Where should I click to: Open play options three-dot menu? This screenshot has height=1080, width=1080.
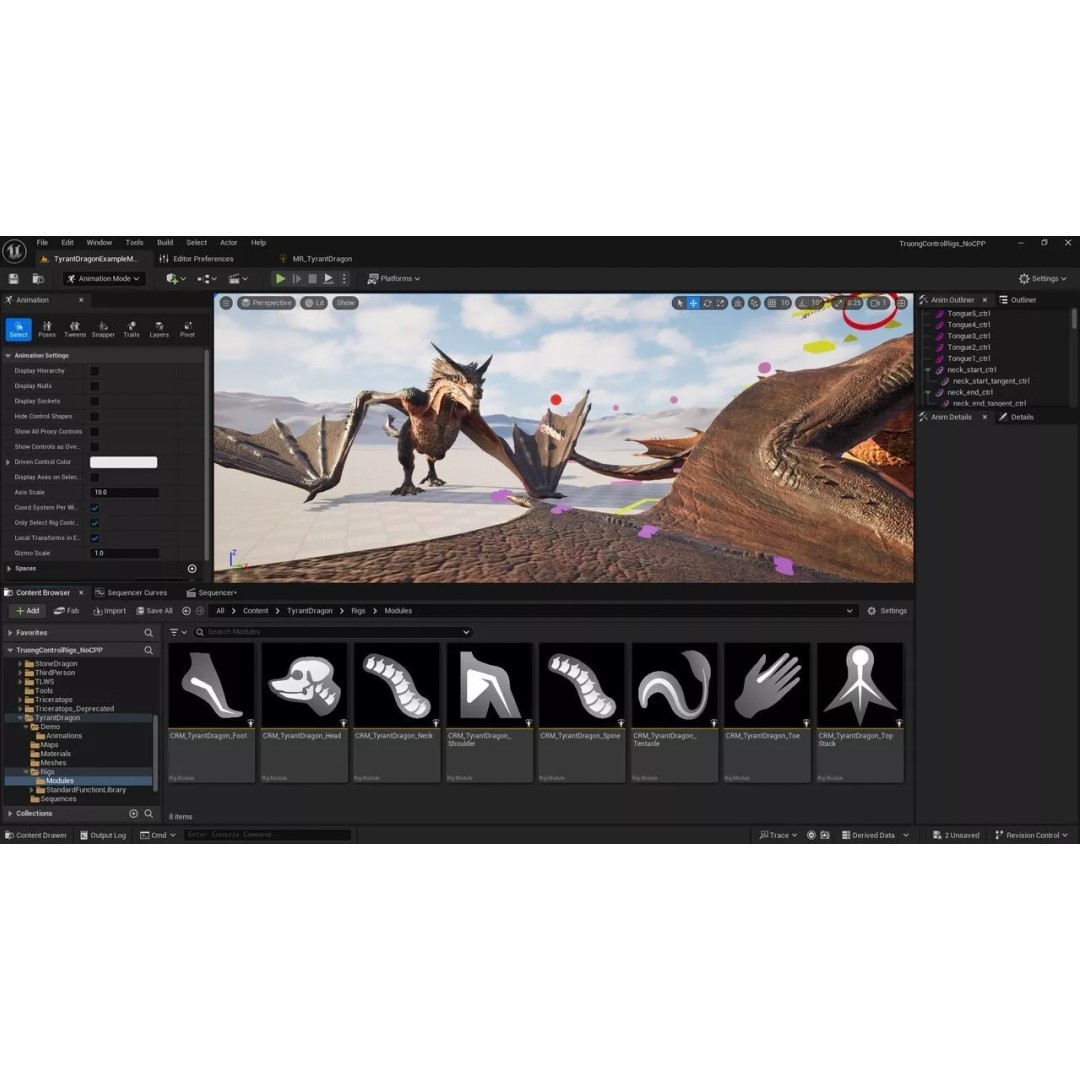[x=344, y=279]
